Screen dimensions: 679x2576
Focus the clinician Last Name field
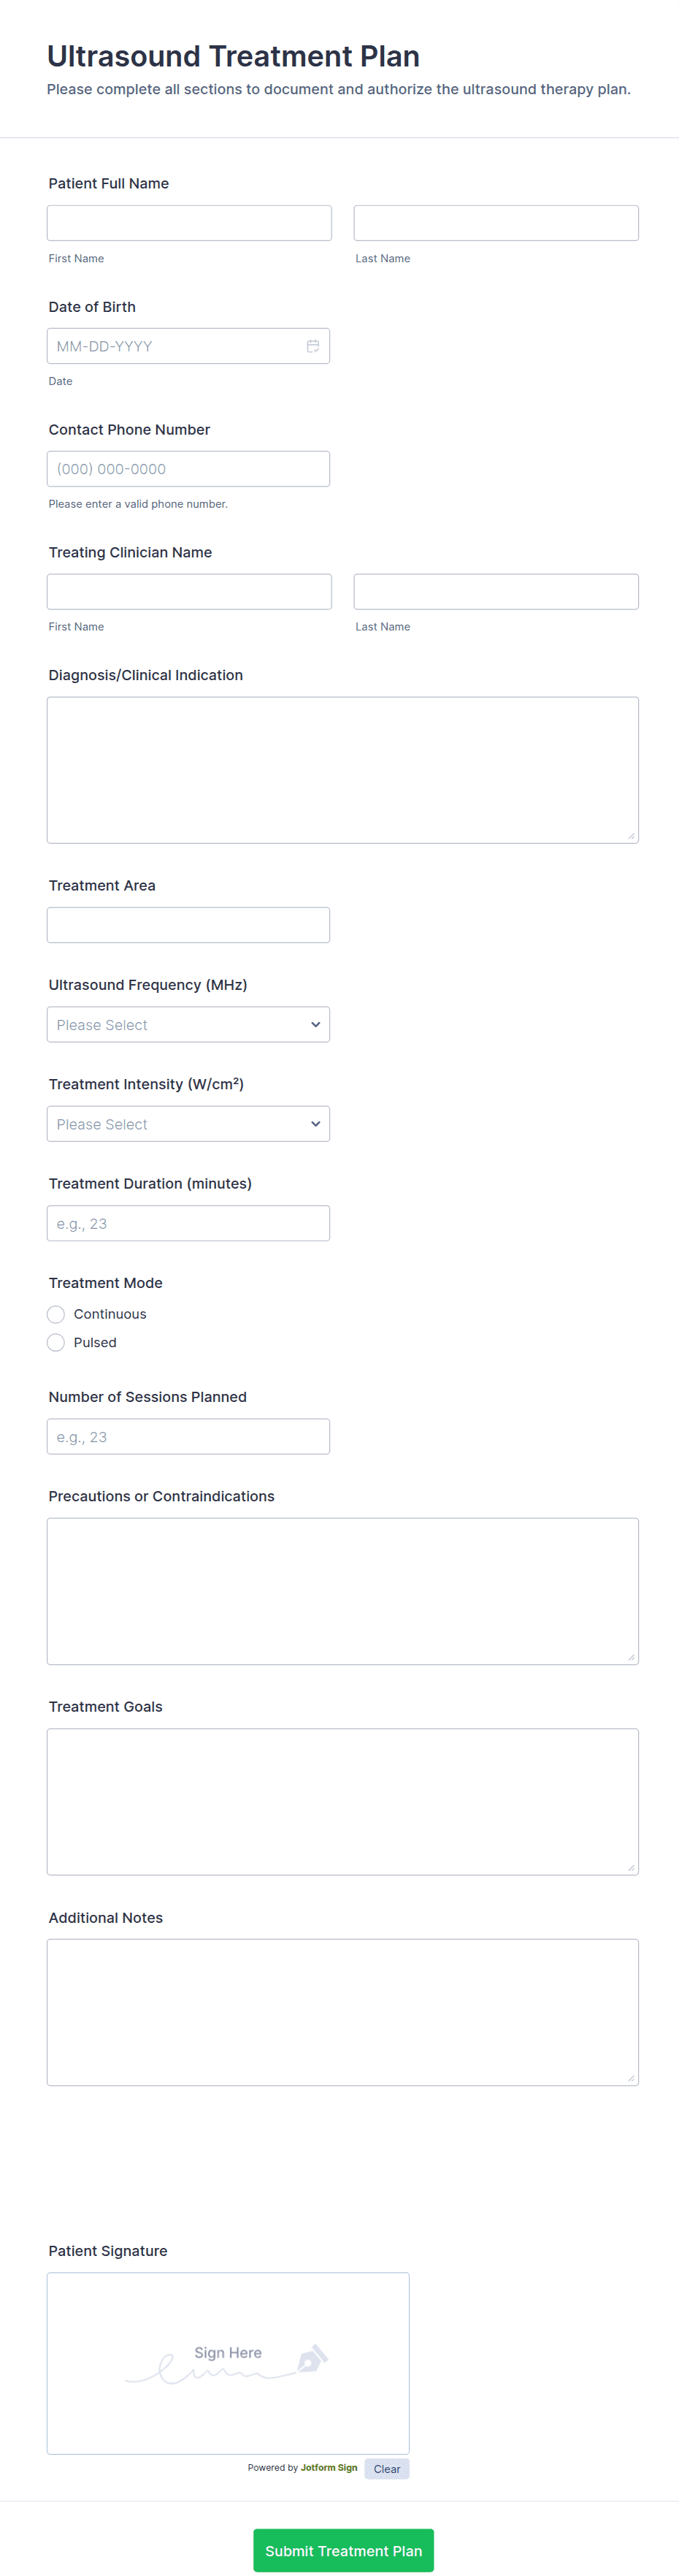point(496,592)
